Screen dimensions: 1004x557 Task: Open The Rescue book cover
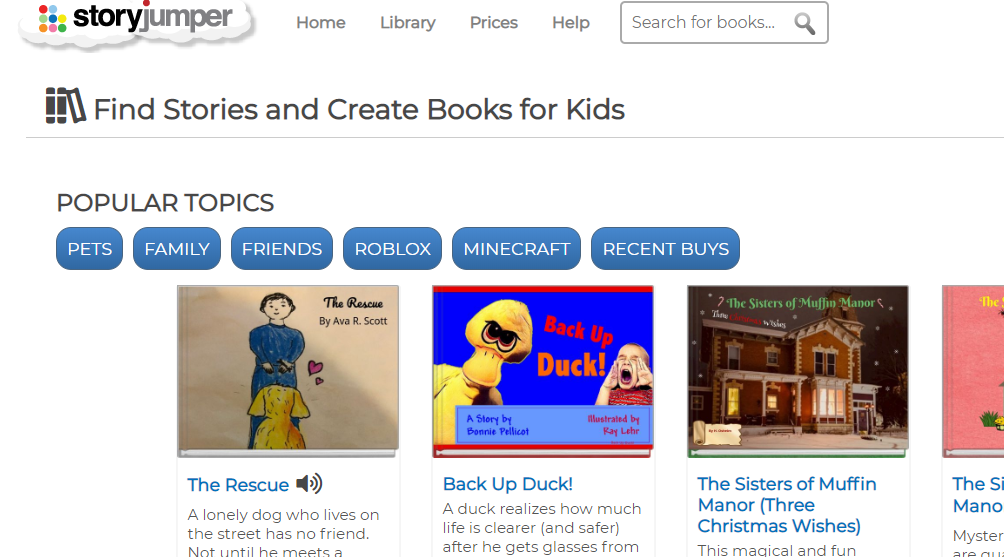288,369
